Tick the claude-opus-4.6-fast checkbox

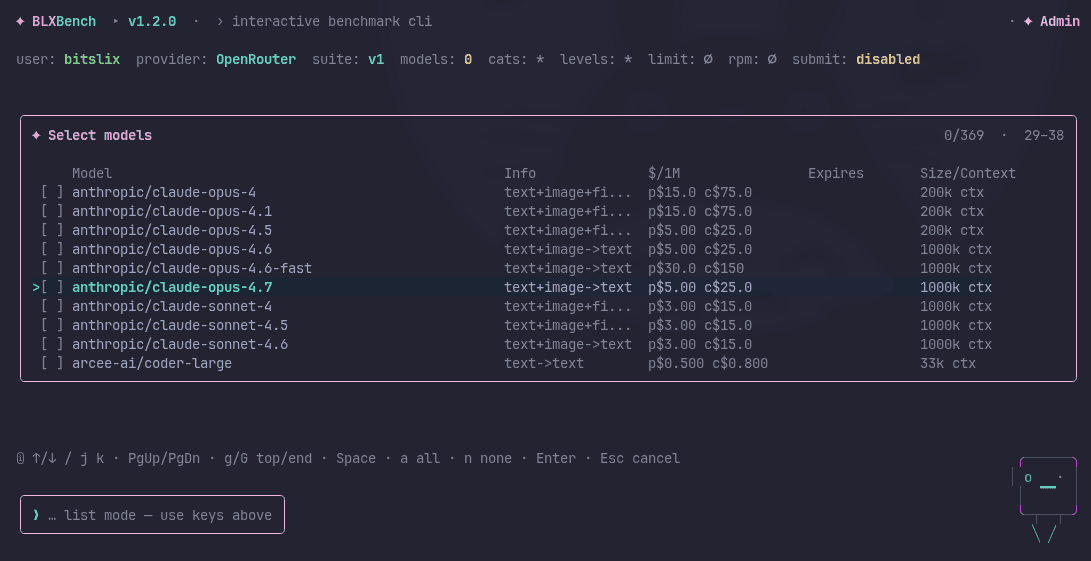[52, 269]
